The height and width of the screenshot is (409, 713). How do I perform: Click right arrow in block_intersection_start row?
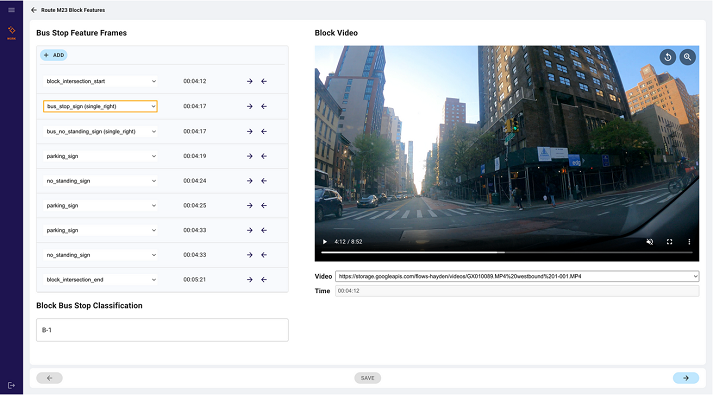(x=249, y=81)
